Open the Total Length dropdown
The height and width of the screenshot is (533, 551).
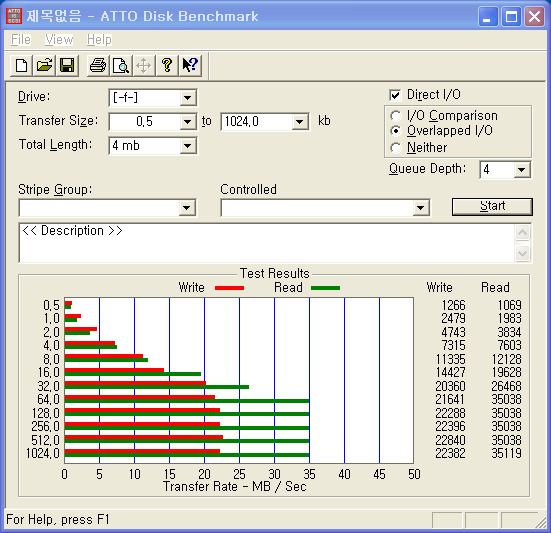tap(188, 145)
